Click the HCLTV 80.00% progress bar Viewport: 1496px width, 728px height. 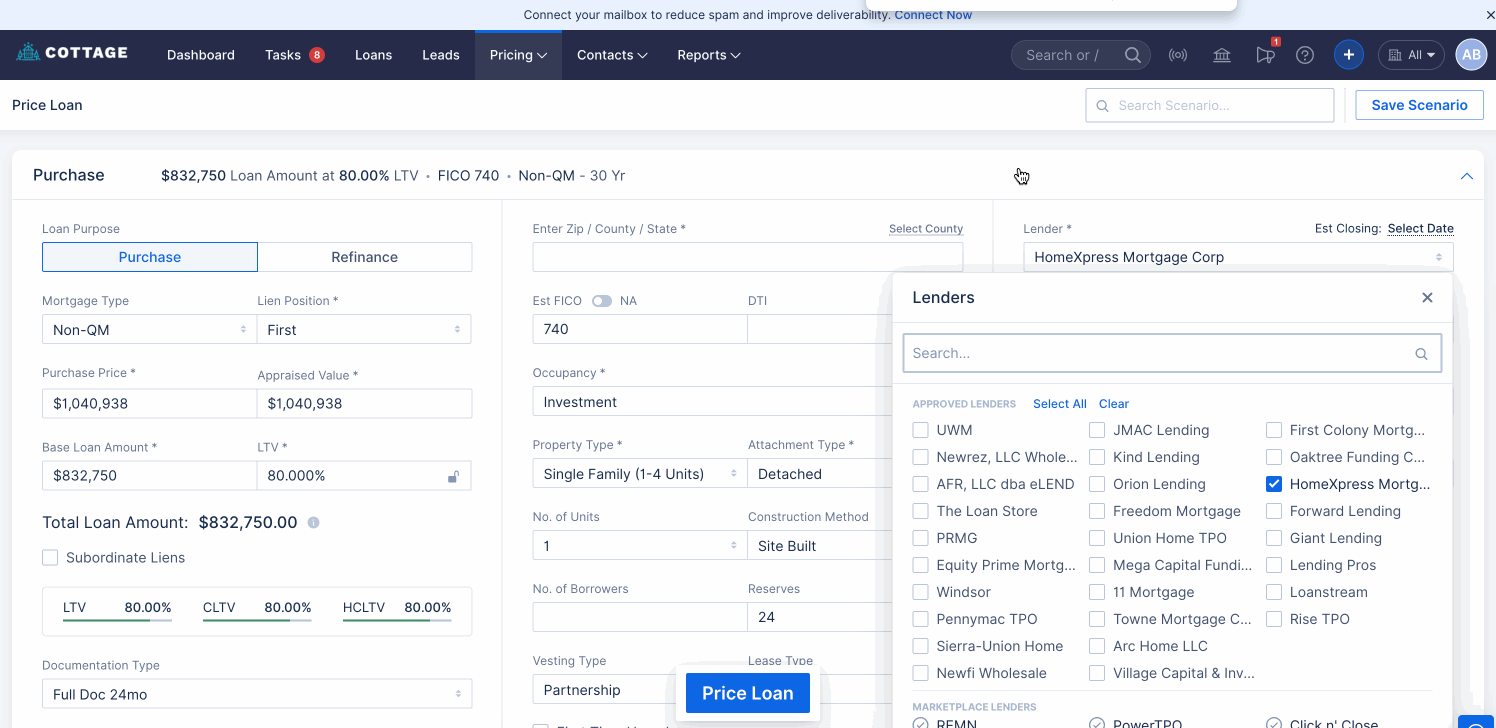397,620
